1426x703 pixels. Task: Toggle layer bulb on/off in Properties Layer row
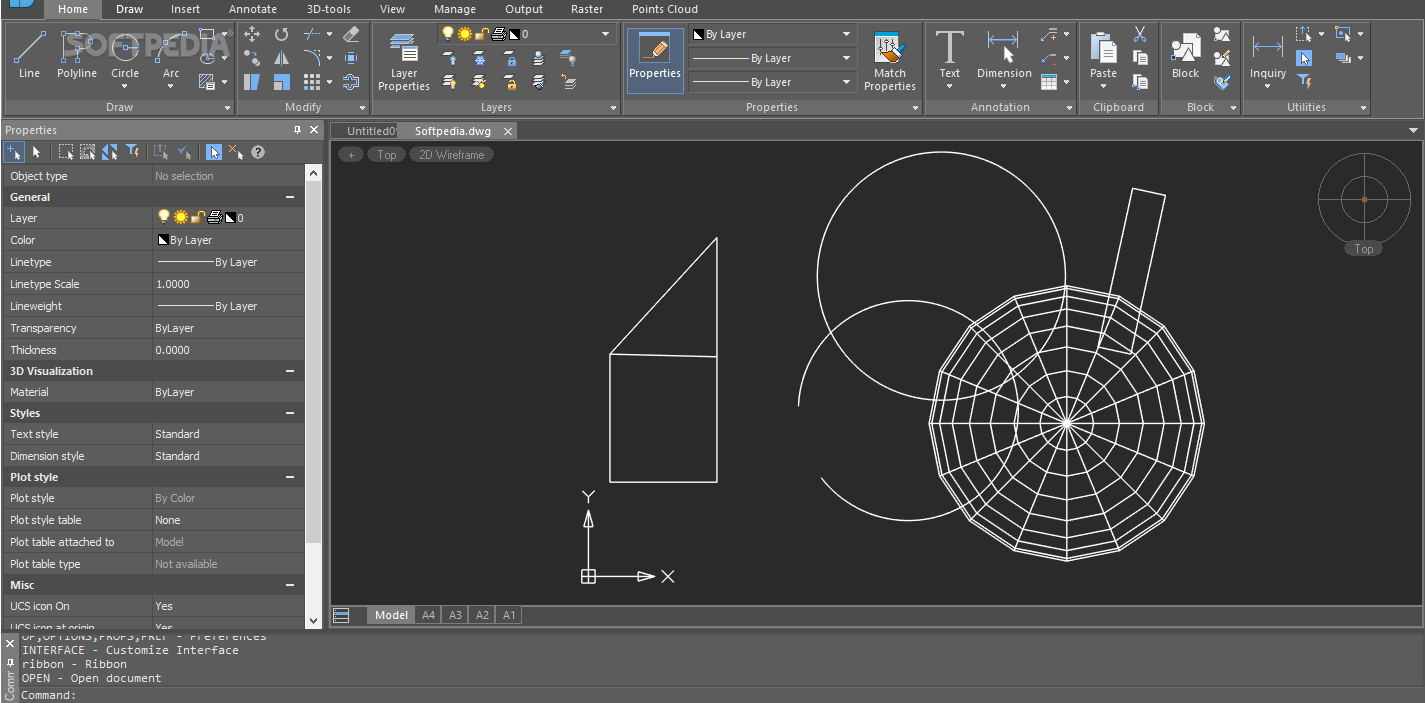(x=164, y=217)
